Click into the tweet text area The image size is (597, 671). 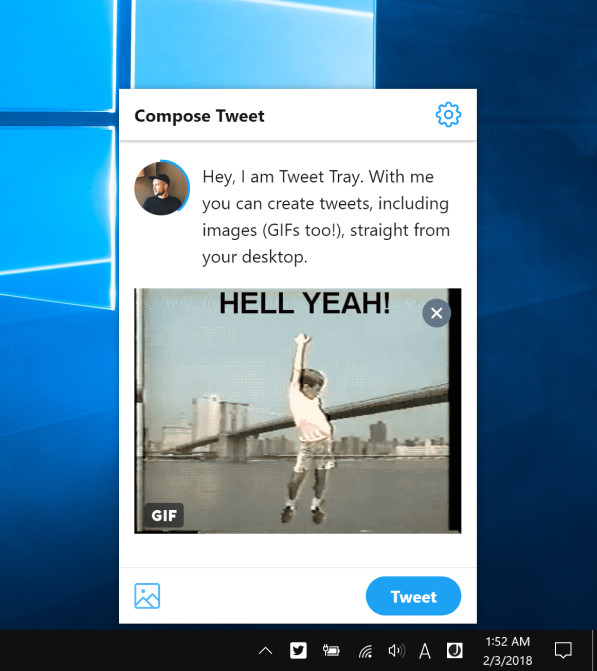click(326, 217)
